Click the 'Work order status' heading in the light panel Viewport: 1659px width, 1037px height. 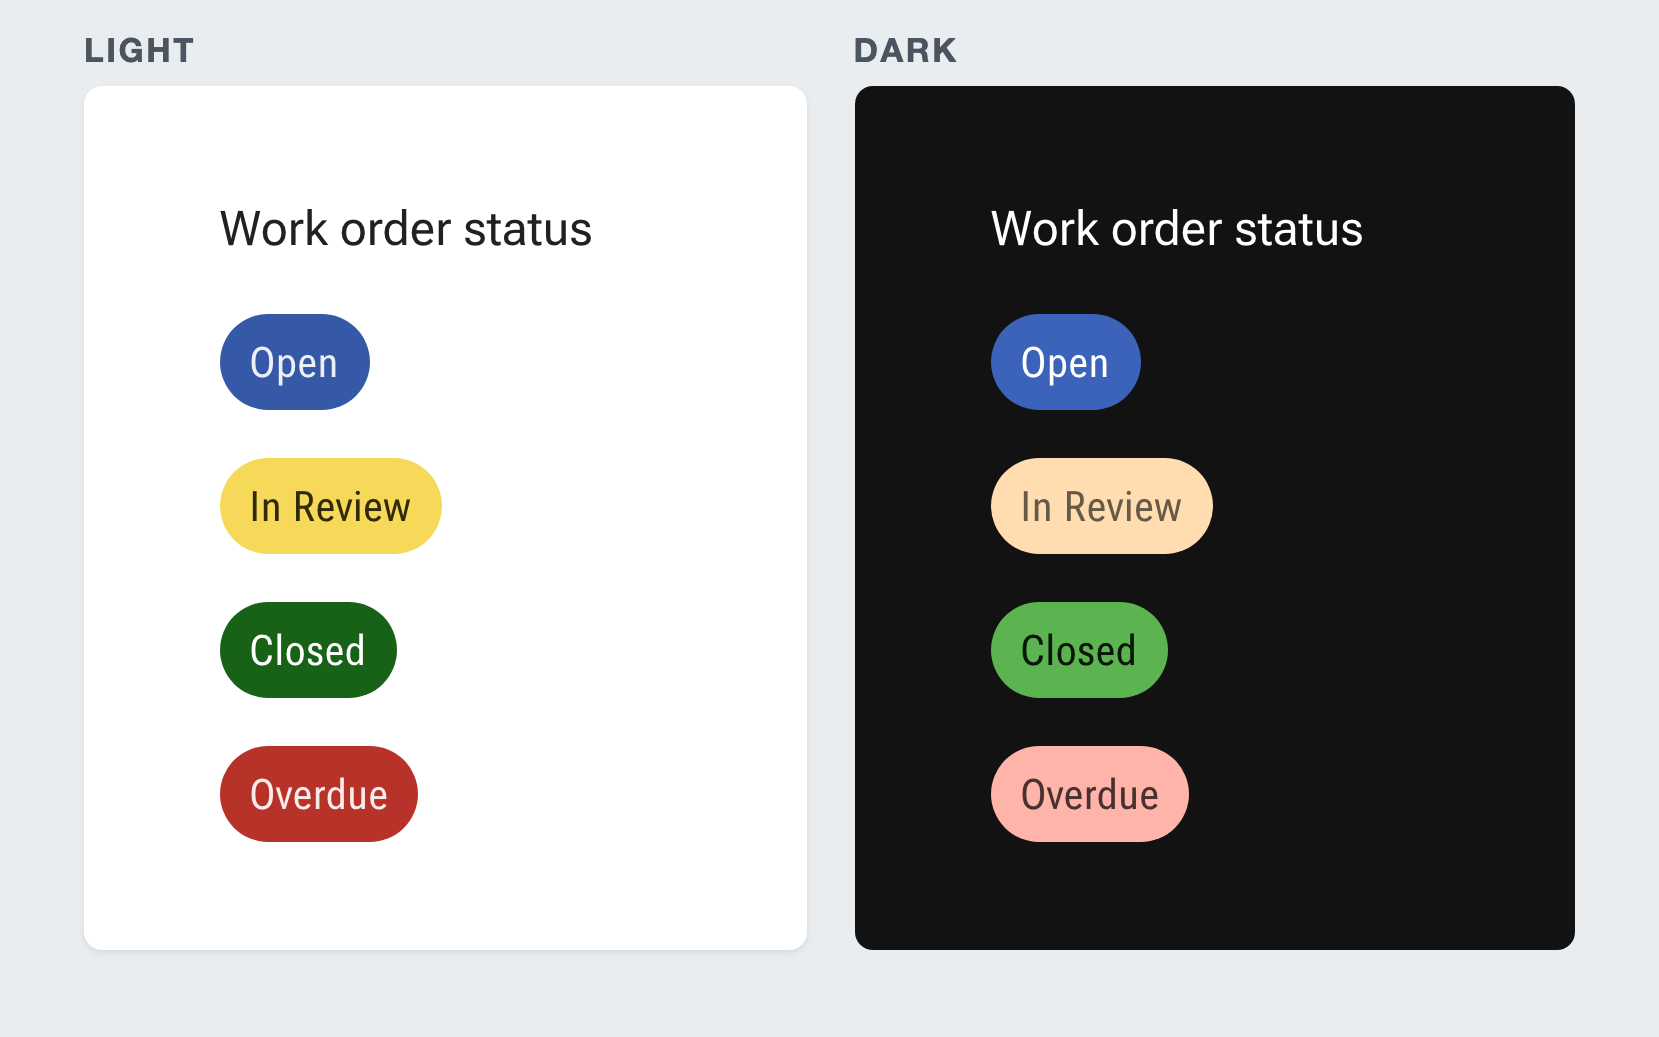(x=406, y=229)
